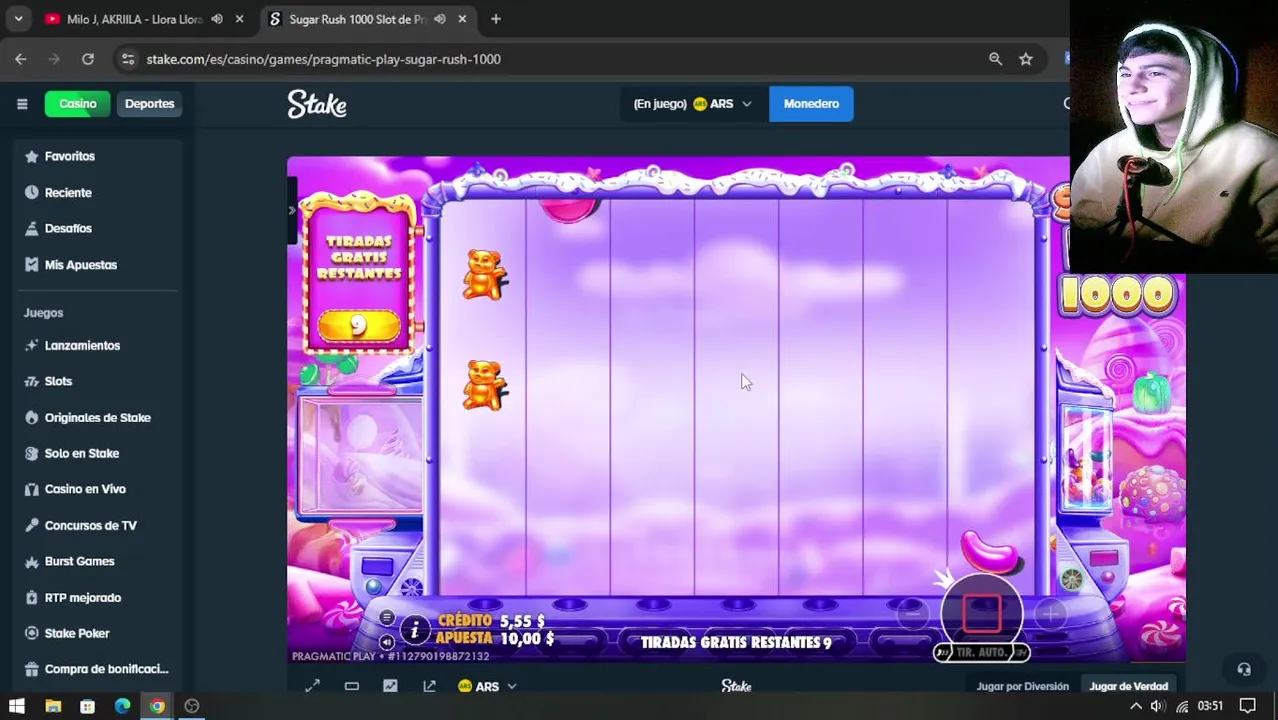Click the APUESTA 10,00 $ display
1278x720 pixels.
(x=494, y=638)
